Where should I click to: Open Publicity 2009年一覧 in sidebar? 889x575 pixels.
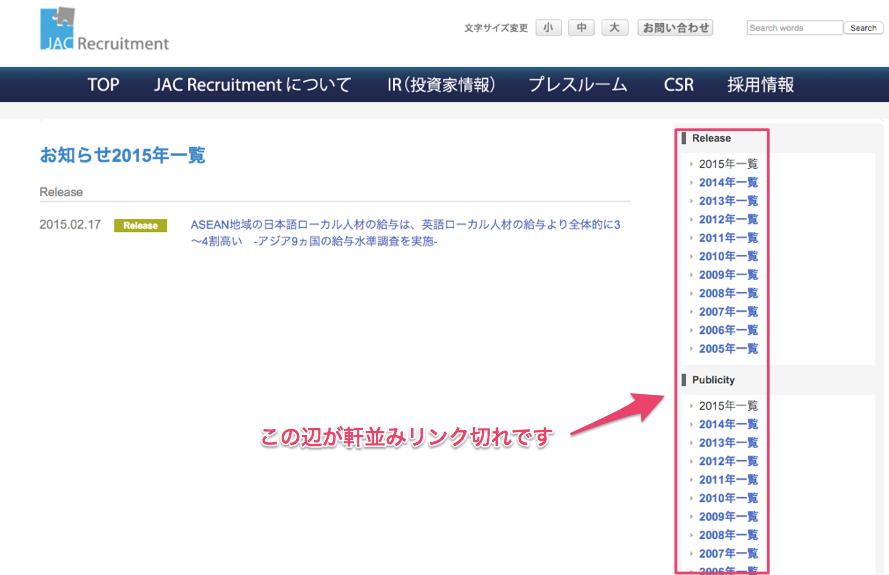point(728,517)
